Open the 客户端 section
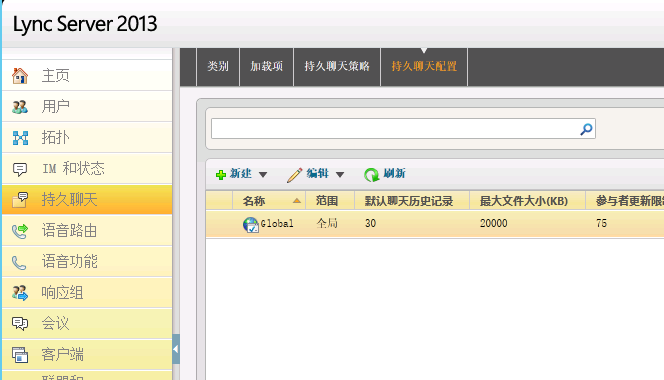 coord(87,355)
